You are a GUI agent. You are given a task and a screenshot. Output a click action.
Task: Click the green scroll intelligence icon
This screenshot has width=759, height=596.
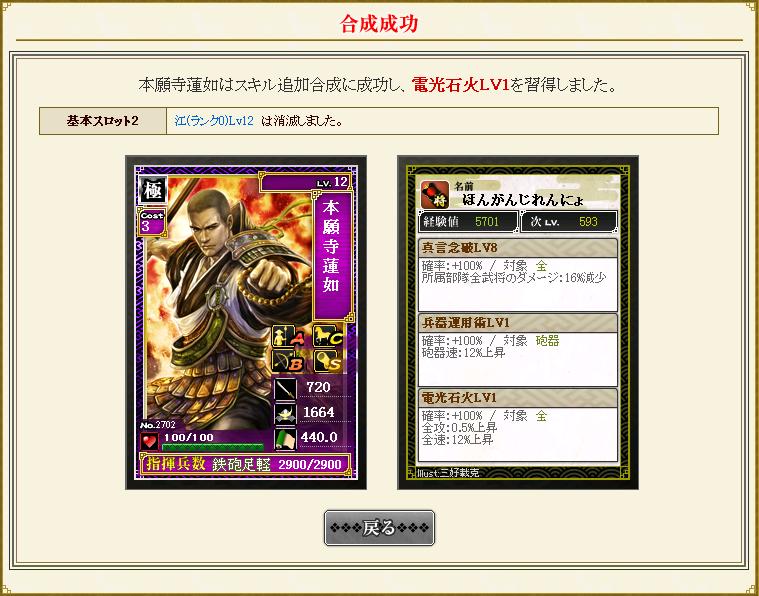(x=286, y=439)
